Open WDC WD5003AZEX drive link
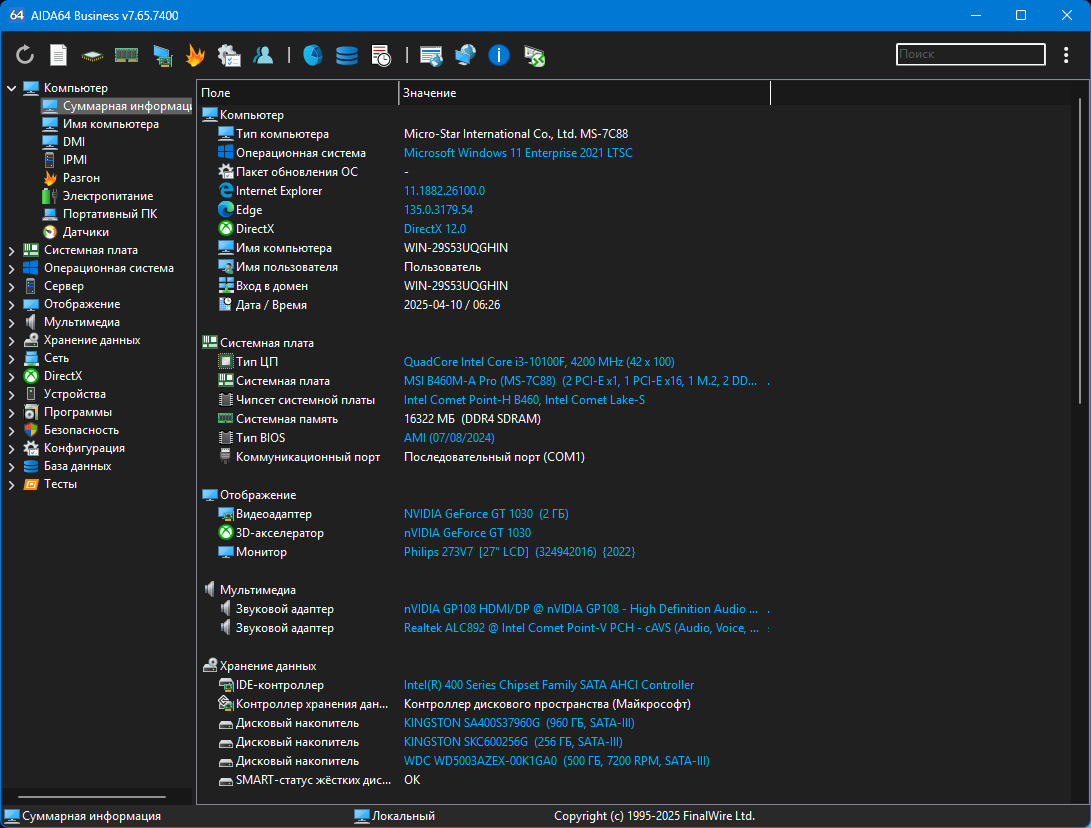Screen dimensions: 1091x828 click(556, 761)
